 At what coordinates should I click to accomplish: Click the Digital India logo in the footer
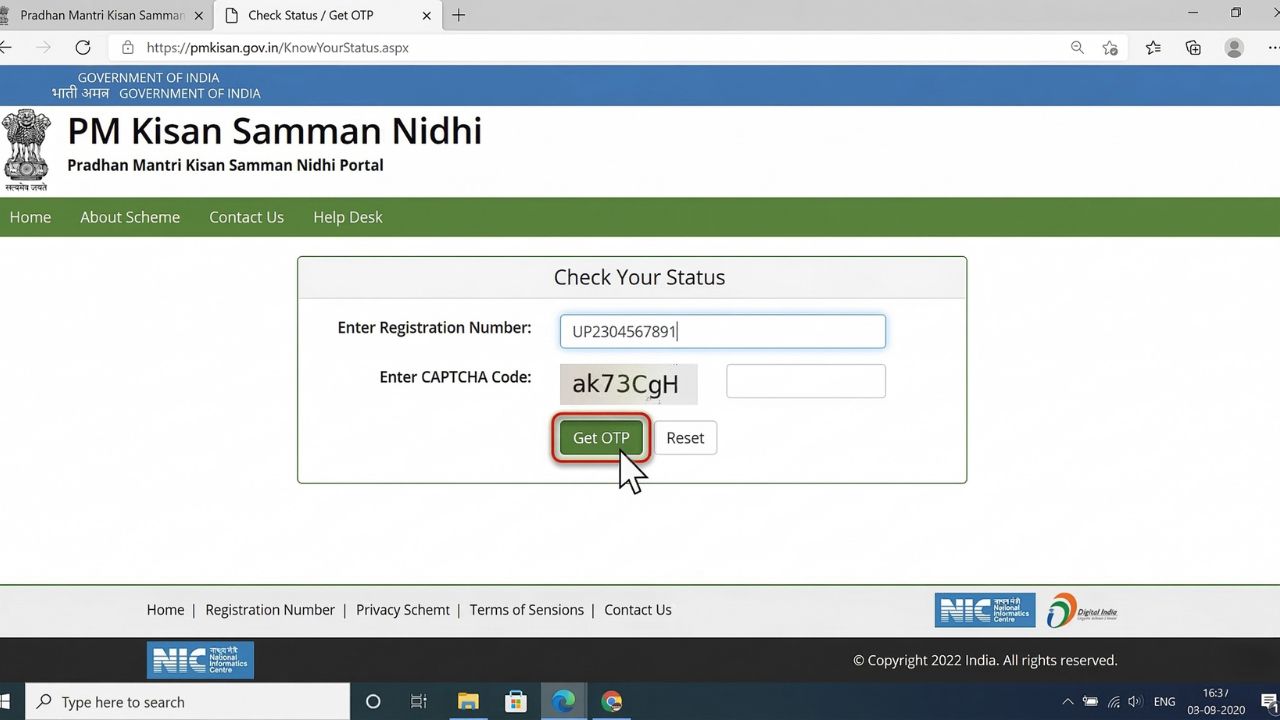pyautogui.click(x=1083, y=610)
